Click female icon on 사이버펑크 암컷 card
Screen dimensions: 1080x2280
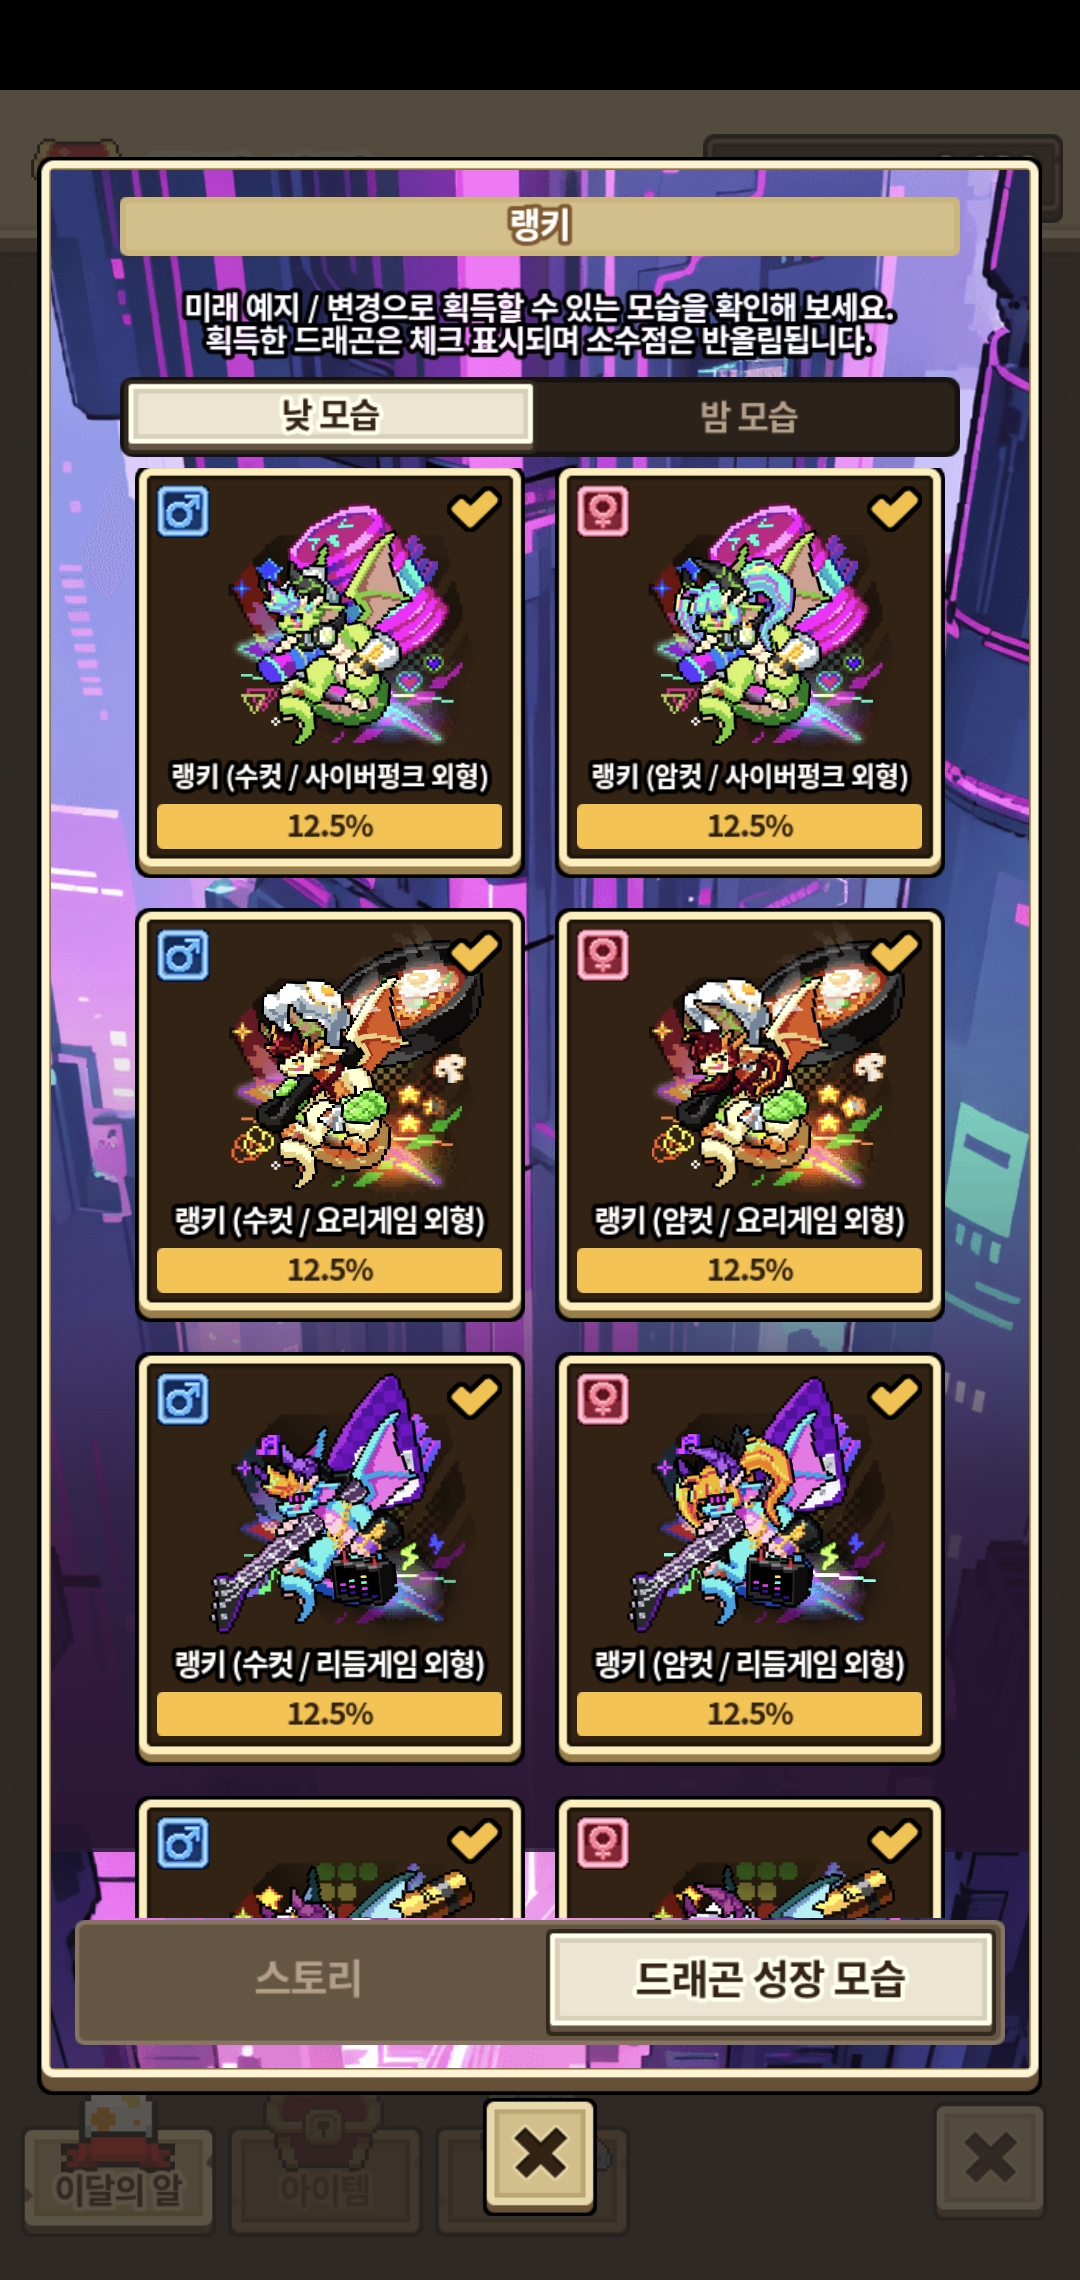point(603,512)
